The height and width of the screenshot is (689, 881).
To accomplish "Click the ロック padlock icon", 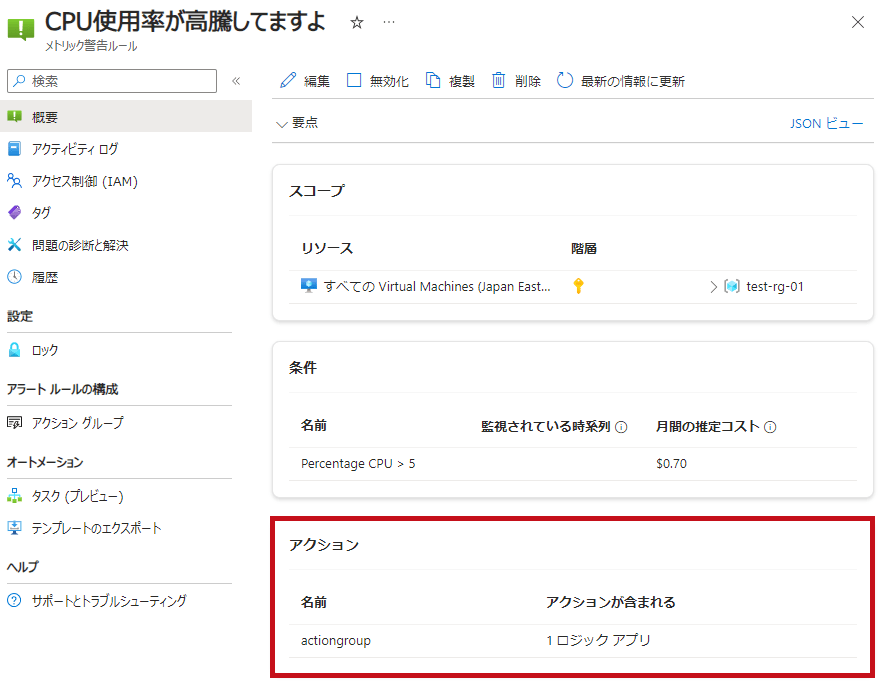I will 15,350.
